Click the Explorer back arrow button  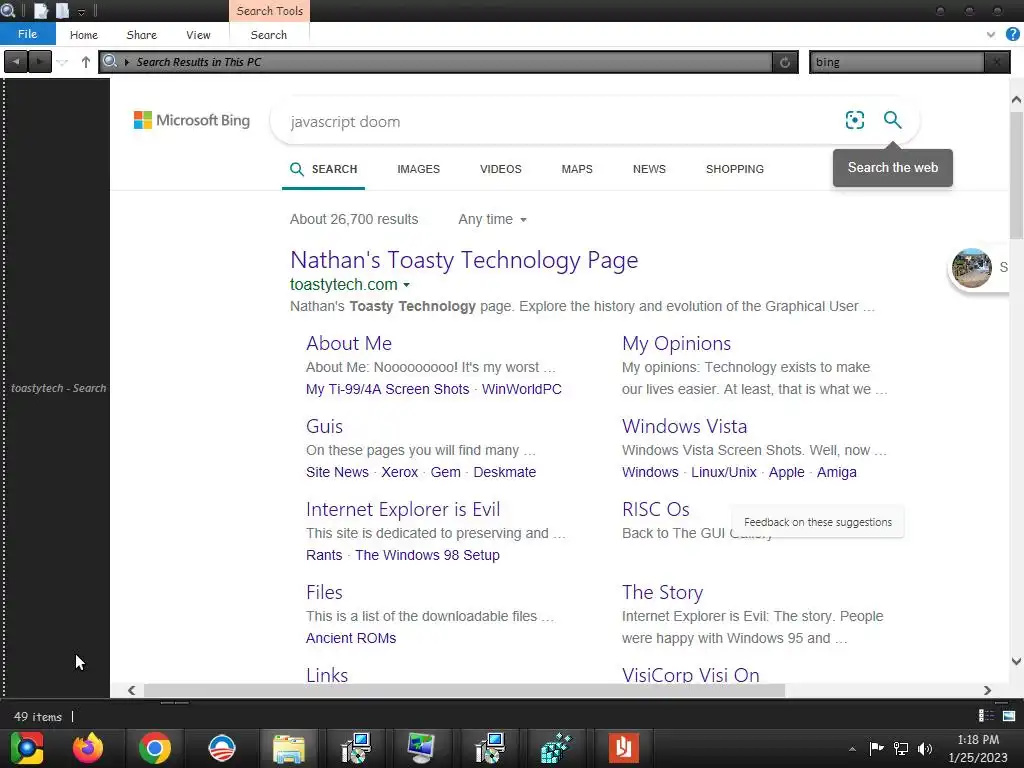(x=16, y=62)
